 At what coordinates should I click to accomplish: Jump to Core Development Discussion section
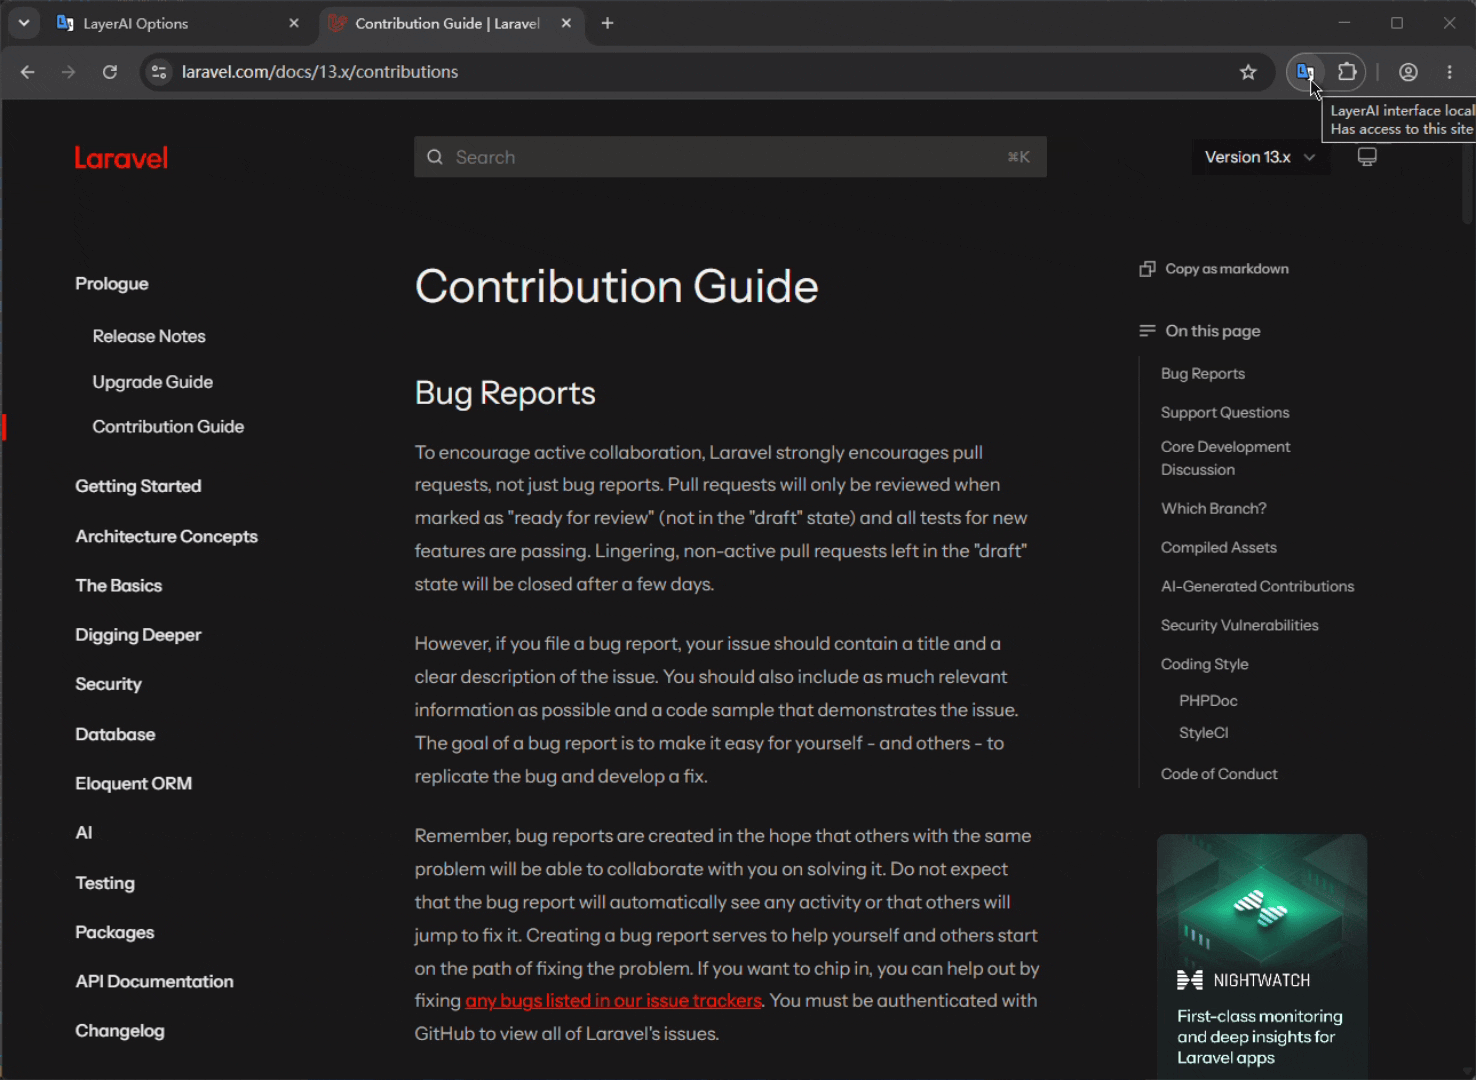1225,458
